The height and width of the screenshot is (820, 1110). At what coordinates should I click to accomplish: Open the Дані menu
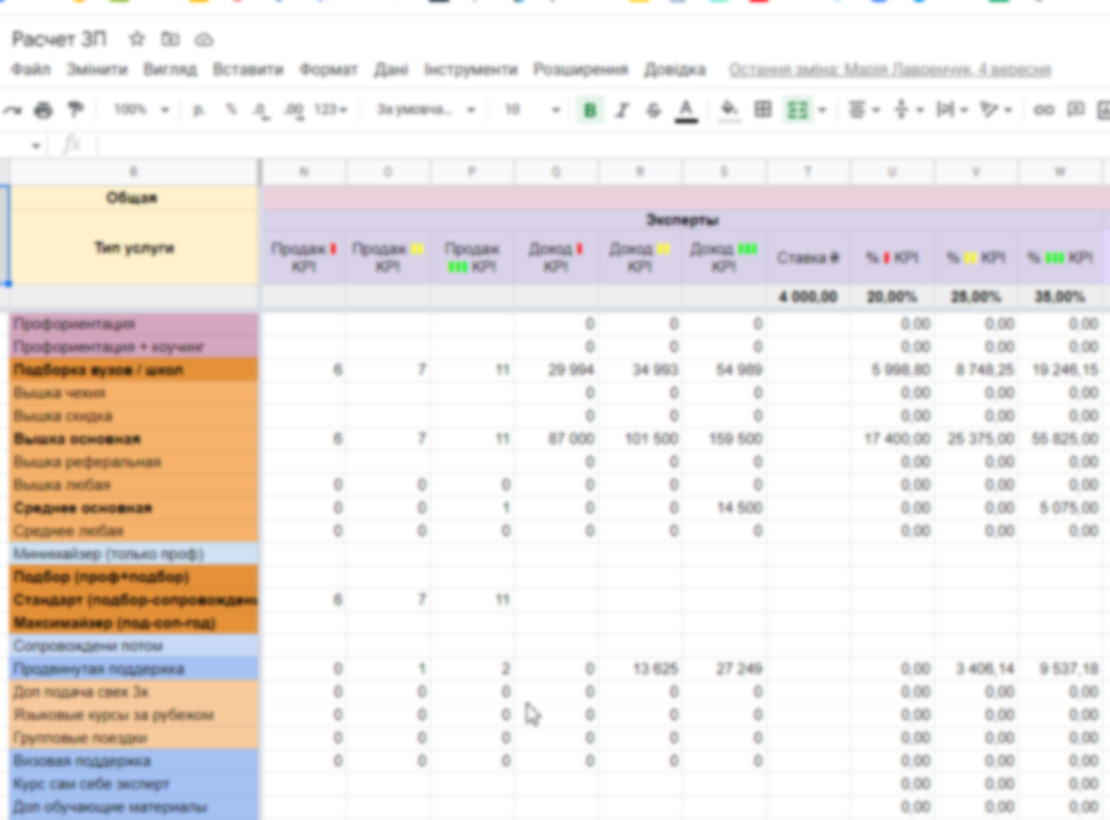point(391,69)
